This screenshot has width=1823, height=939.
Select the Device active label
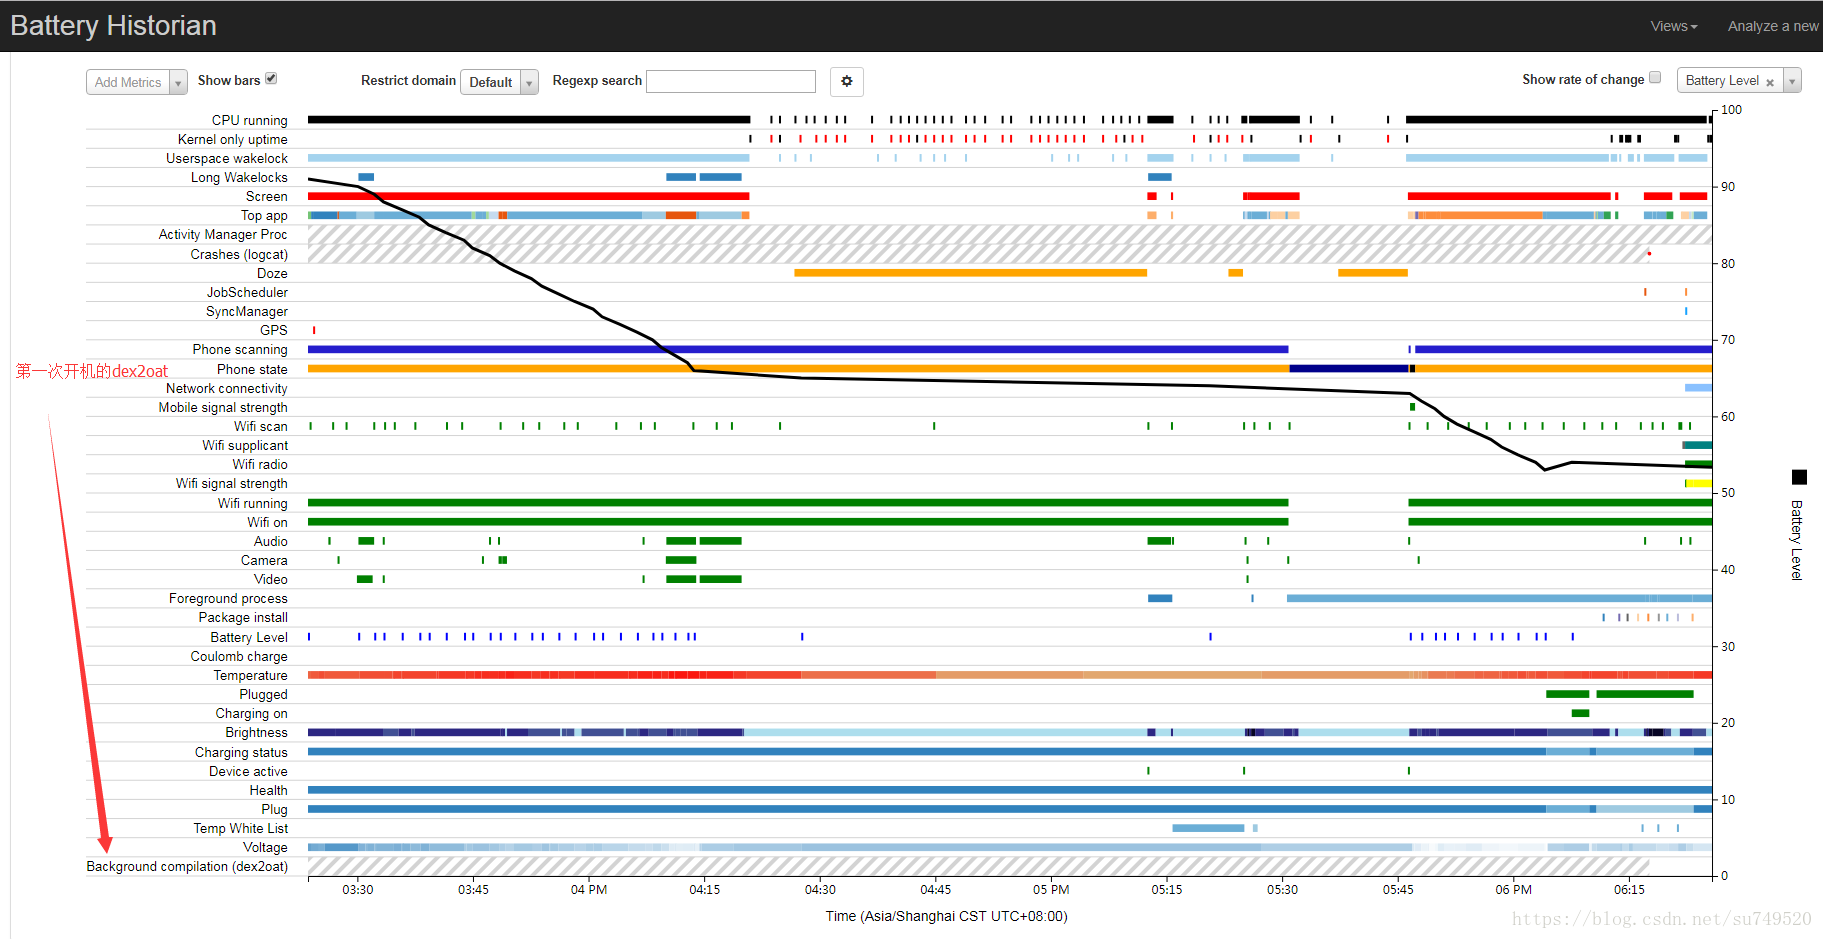[248, 771]
